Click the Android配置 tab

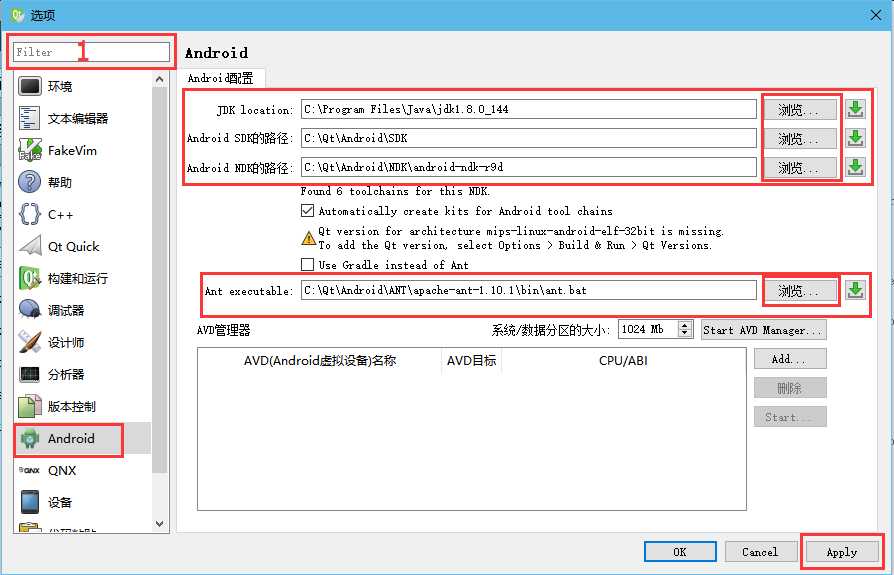pos(221,78)
